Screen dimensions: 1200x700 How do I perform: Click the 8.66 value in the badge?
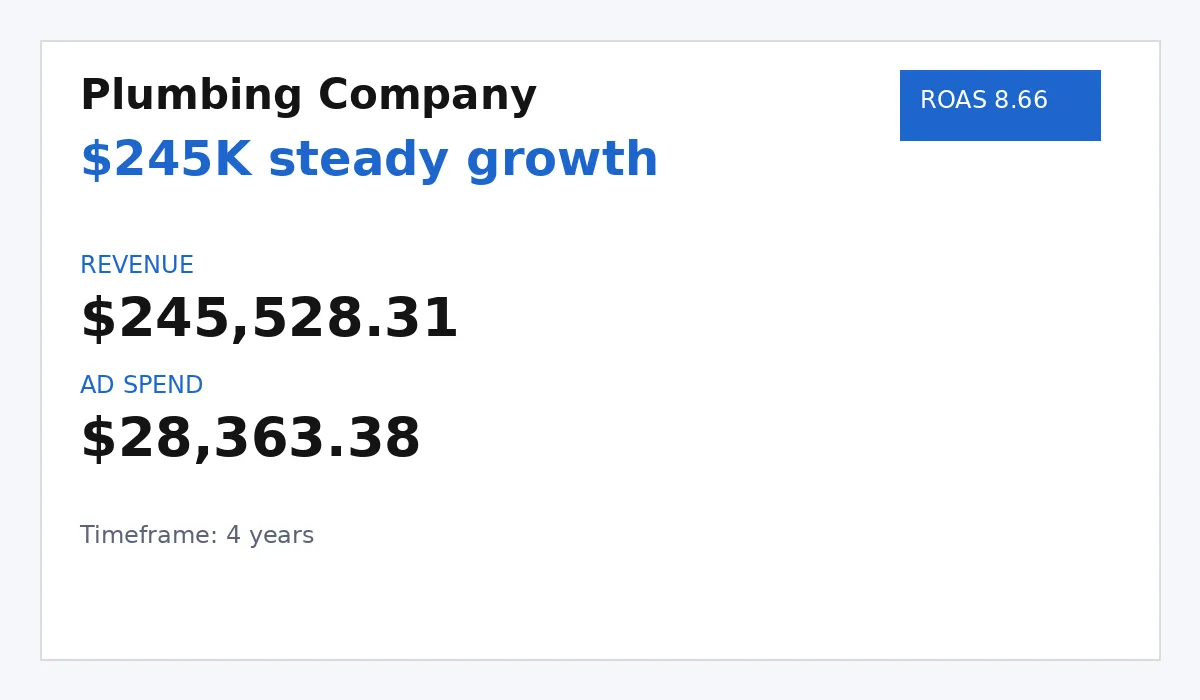tap(1021, 101)
